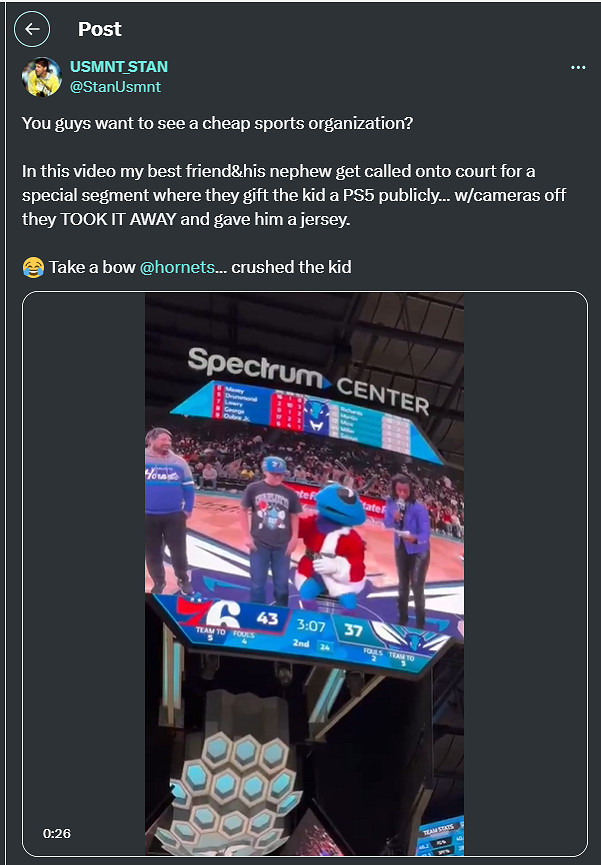The image size is (601, 865).
Task: Go back using the left arrow icon
Action: coord(32,29)
